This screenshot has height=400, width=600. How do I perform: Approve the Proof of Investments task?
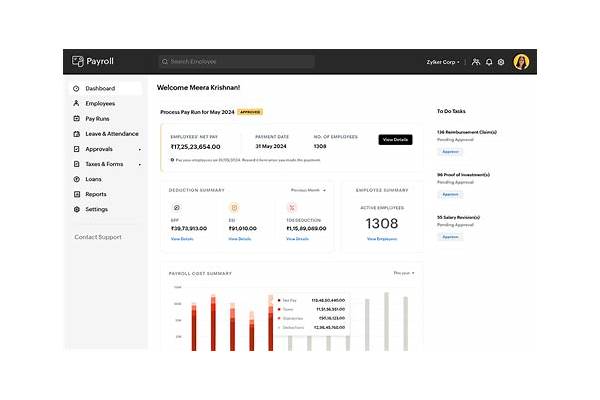[450, 194]
